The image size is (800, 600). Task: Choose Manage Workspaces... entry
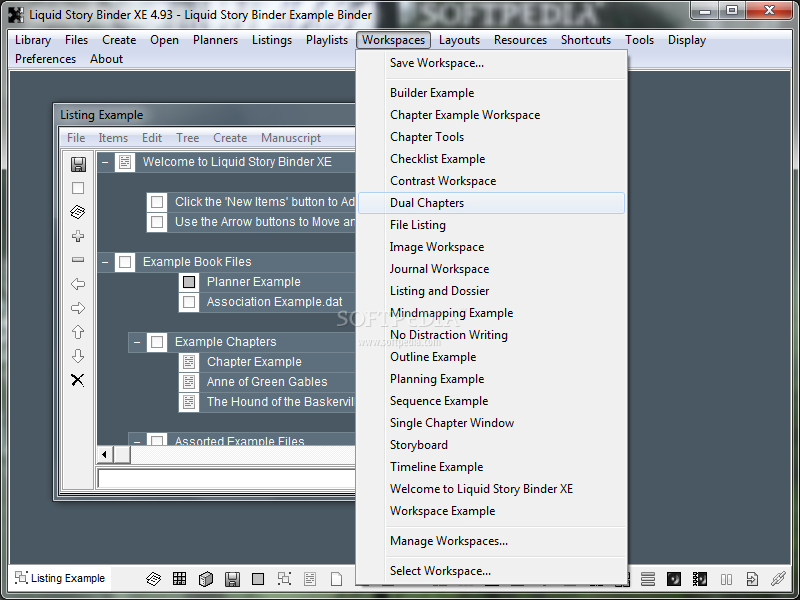click(491, 541)
